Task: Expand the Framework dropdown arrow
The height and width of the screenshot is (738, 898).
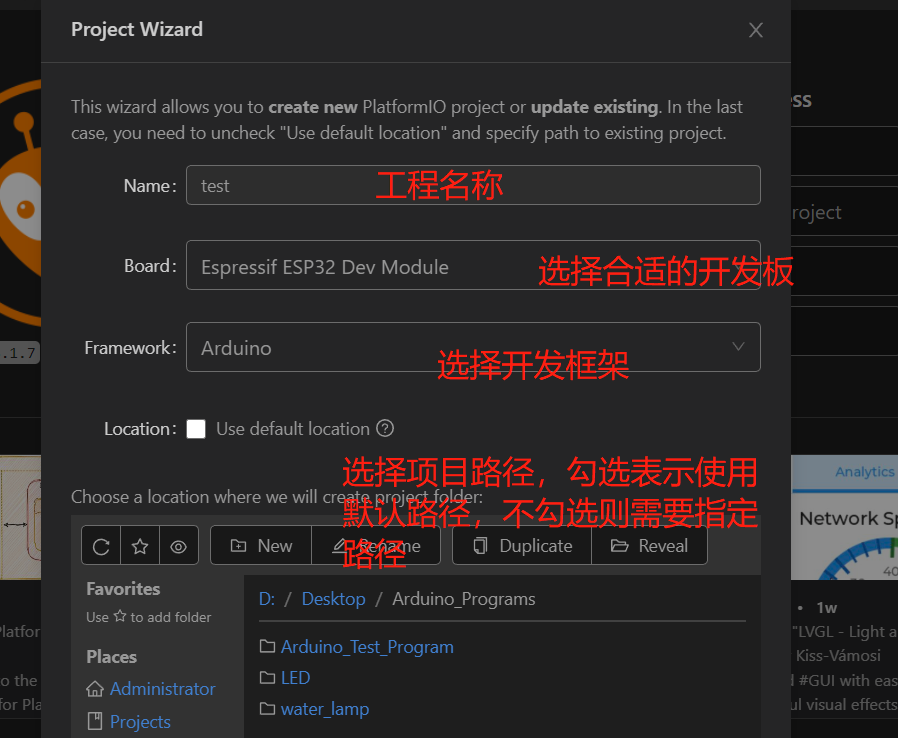Action: (738, 346)
